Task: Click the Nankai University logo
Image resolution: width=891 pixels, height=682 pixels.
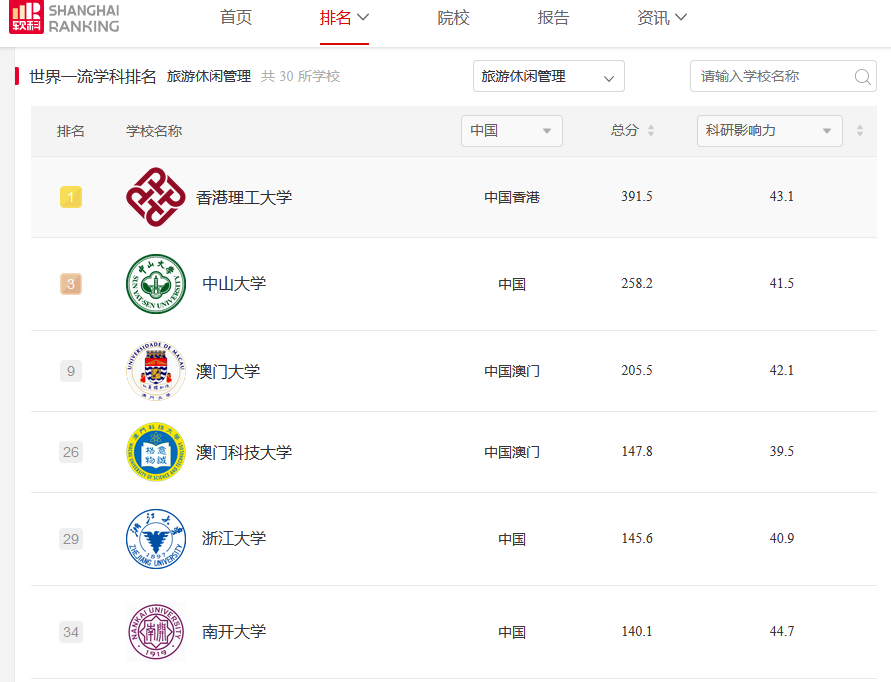Action: pos(156,632)
